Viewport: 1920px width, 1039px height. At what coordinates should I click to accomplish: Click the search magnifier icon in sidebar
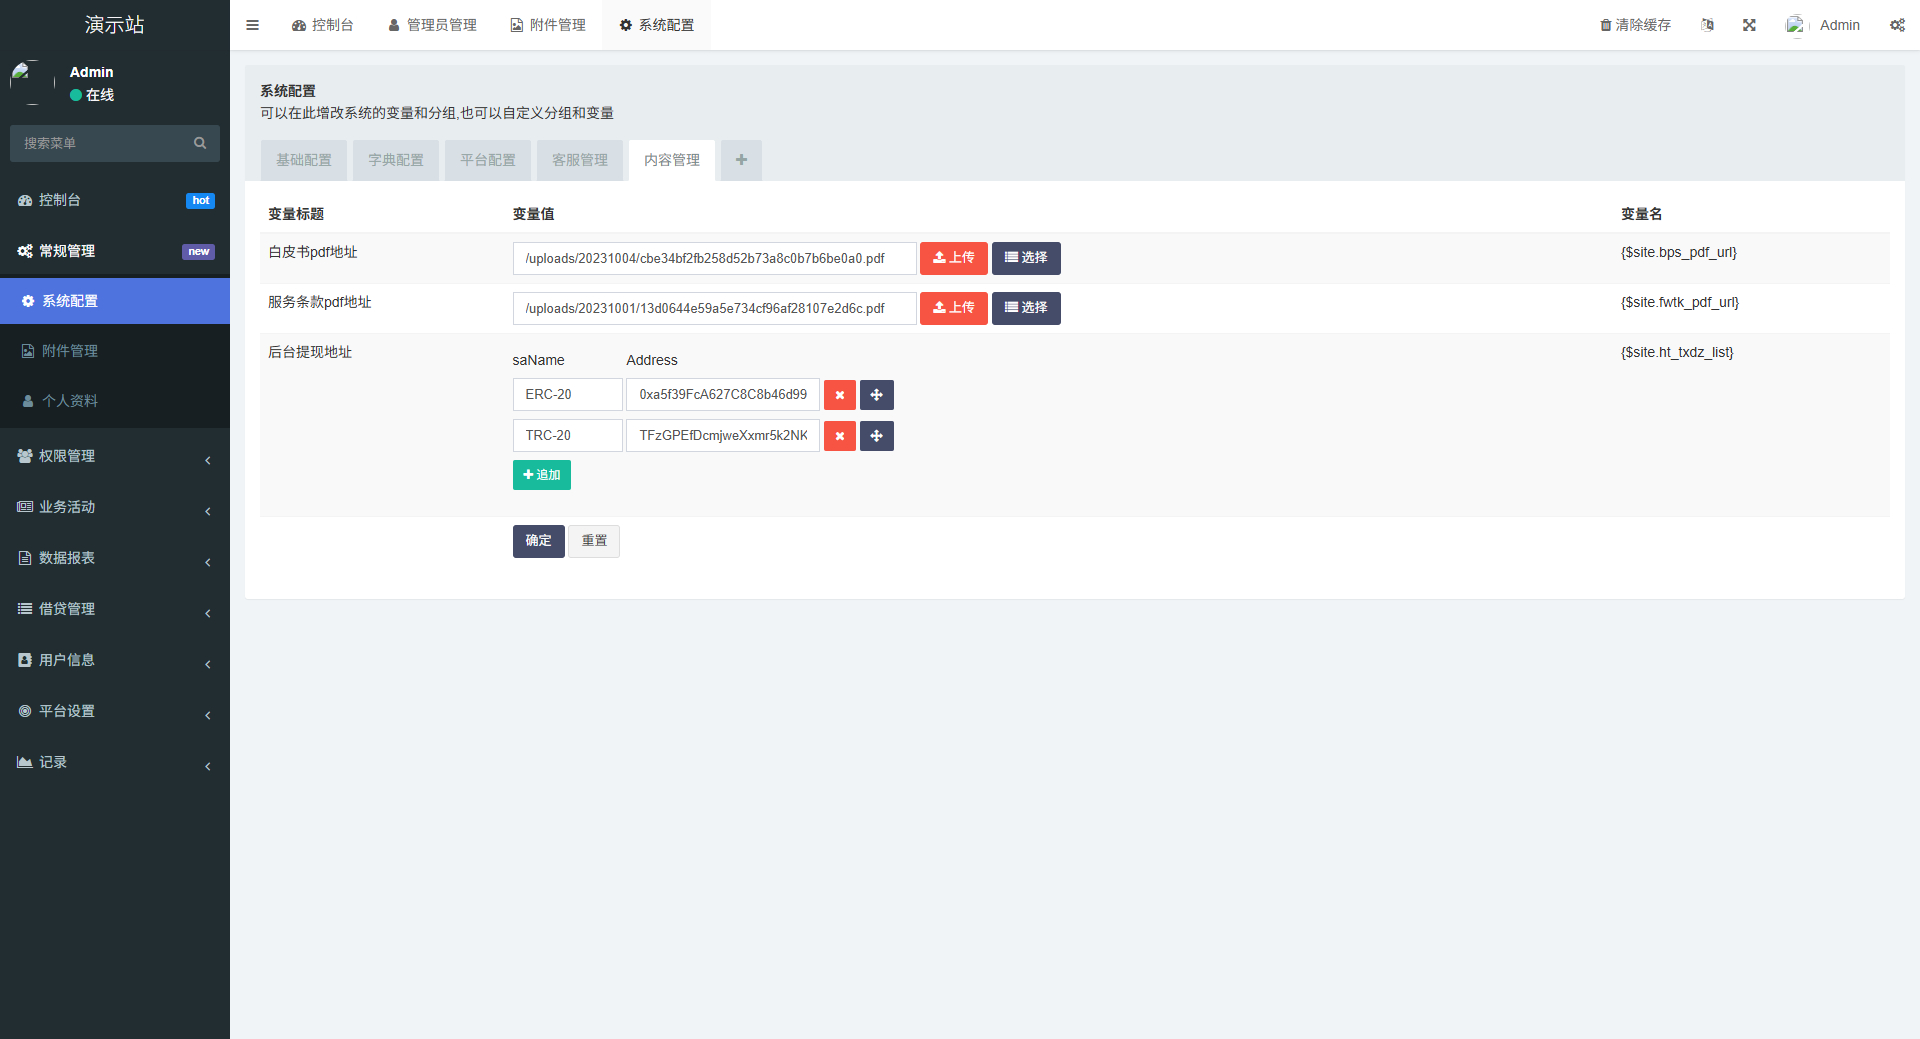[x=200, y=143]
